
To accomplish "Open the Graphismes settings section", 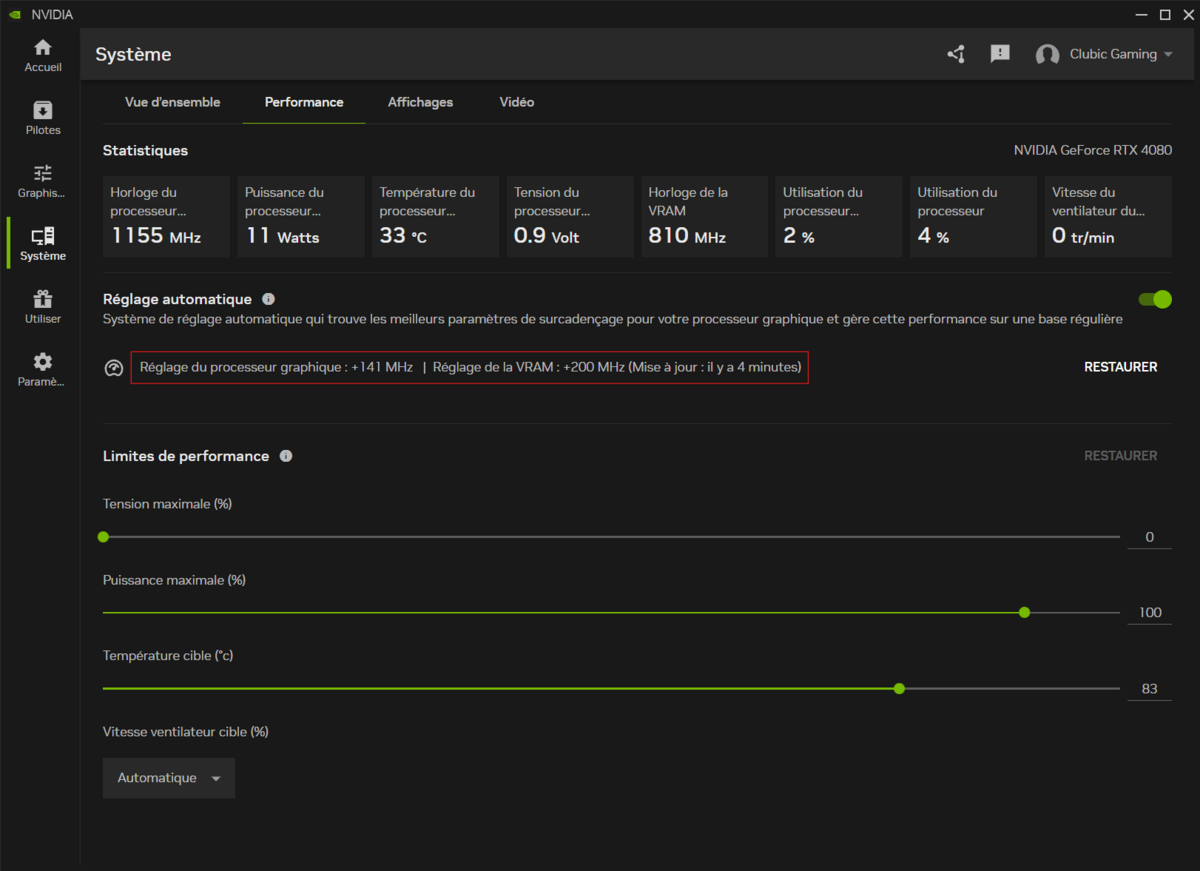I will [x=43, y=181].
